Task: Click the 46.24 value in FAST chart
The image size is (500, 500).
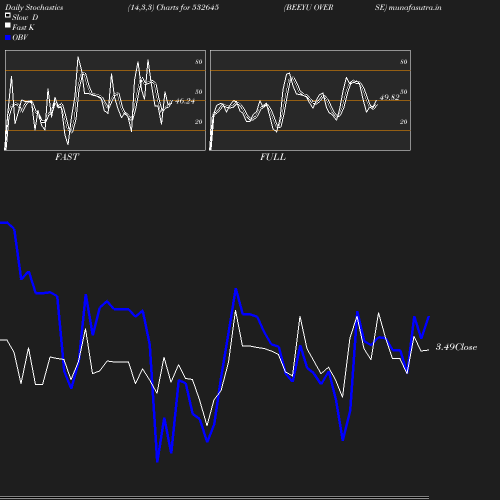Action: click(185, 101)
